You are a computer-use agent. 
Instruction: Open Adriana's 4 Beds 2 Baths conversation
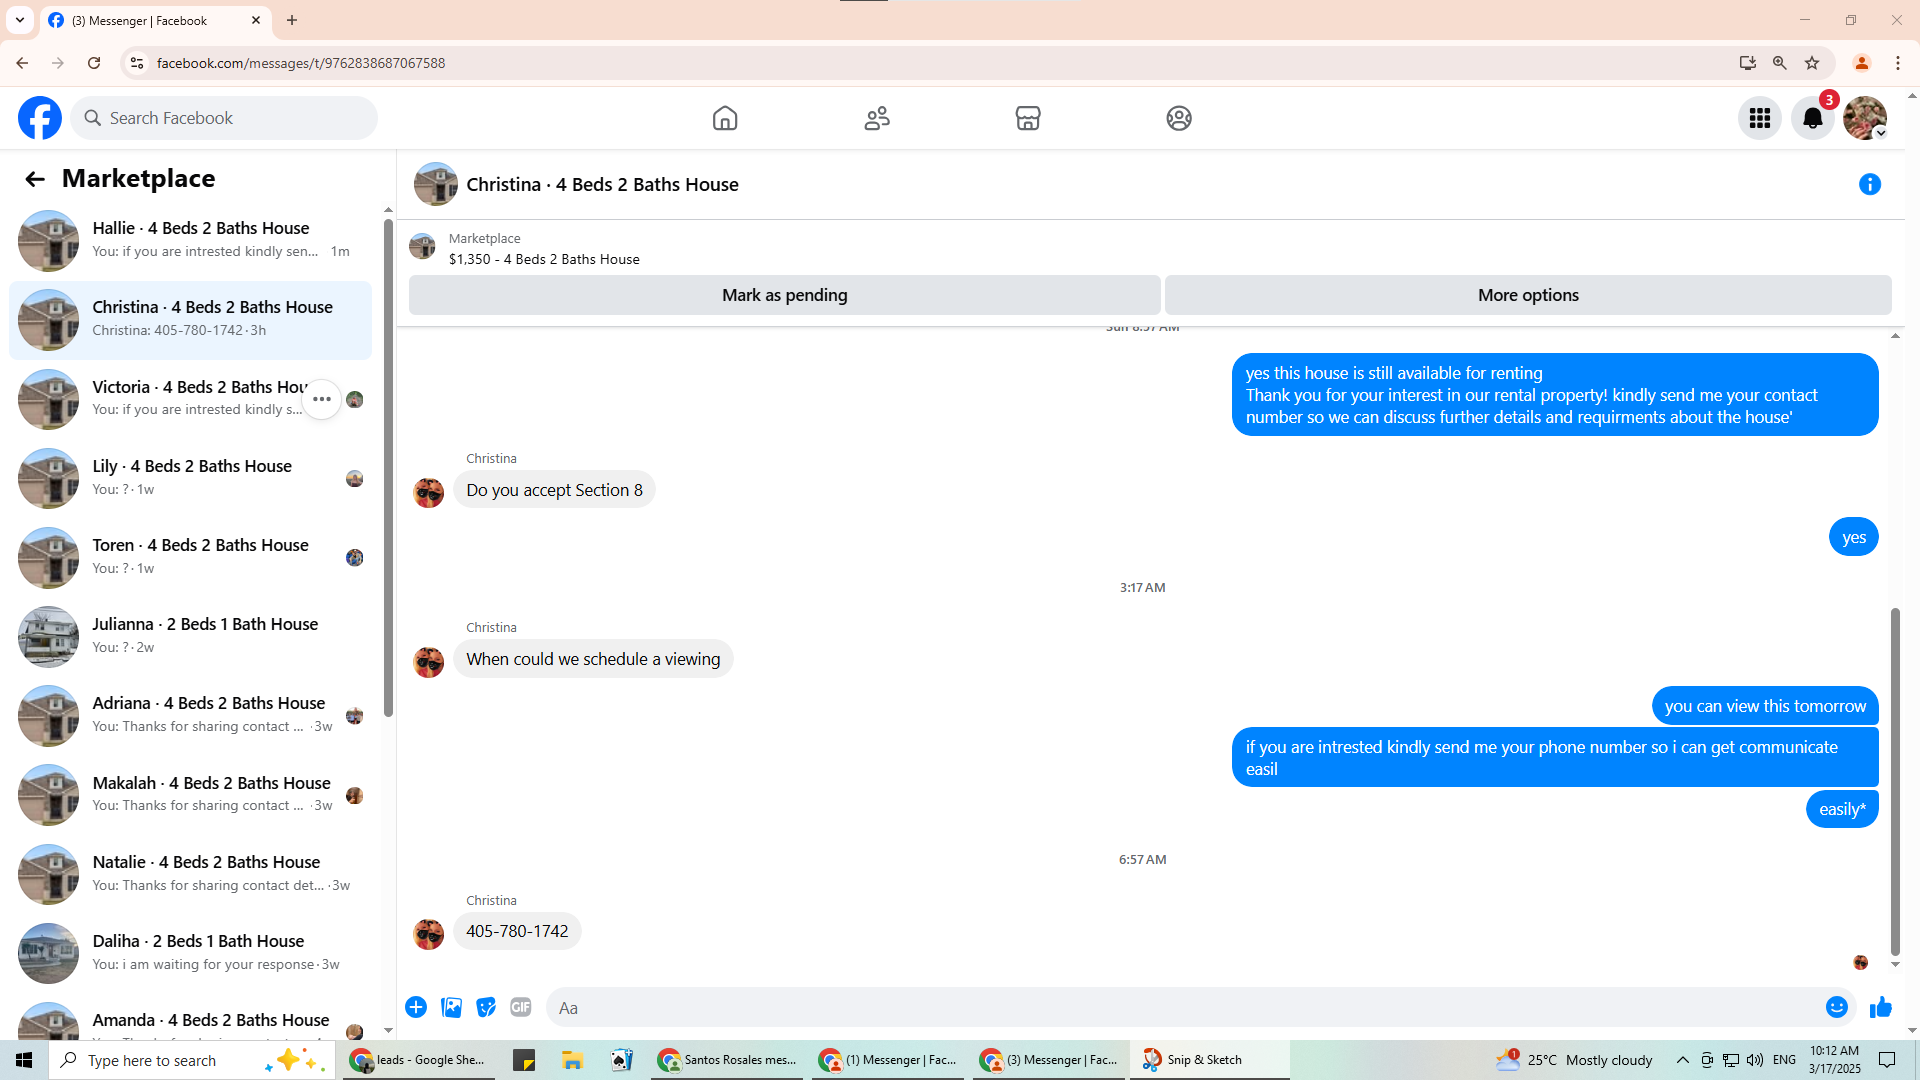190,715
